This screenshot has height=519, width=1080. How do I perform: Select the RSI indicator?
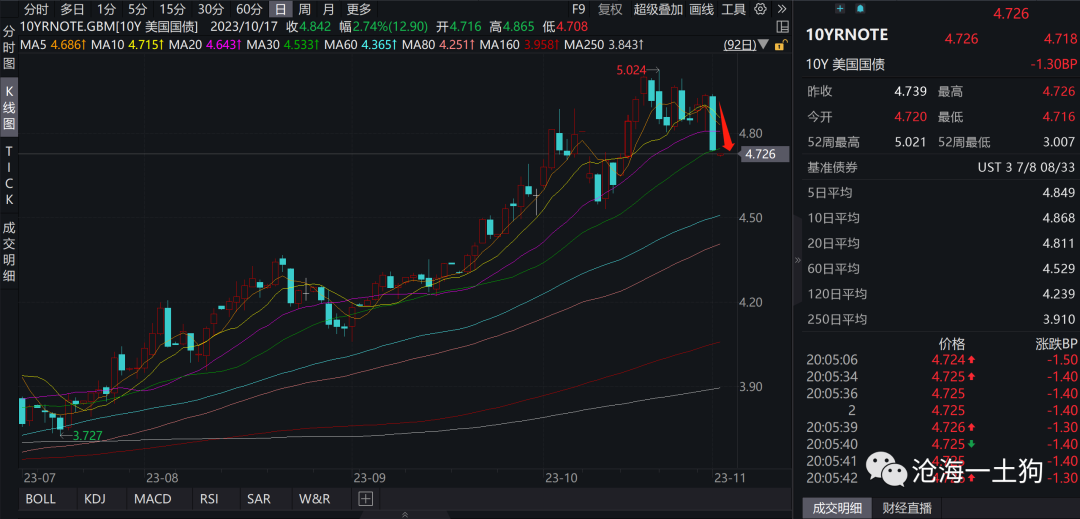(209, 498)
